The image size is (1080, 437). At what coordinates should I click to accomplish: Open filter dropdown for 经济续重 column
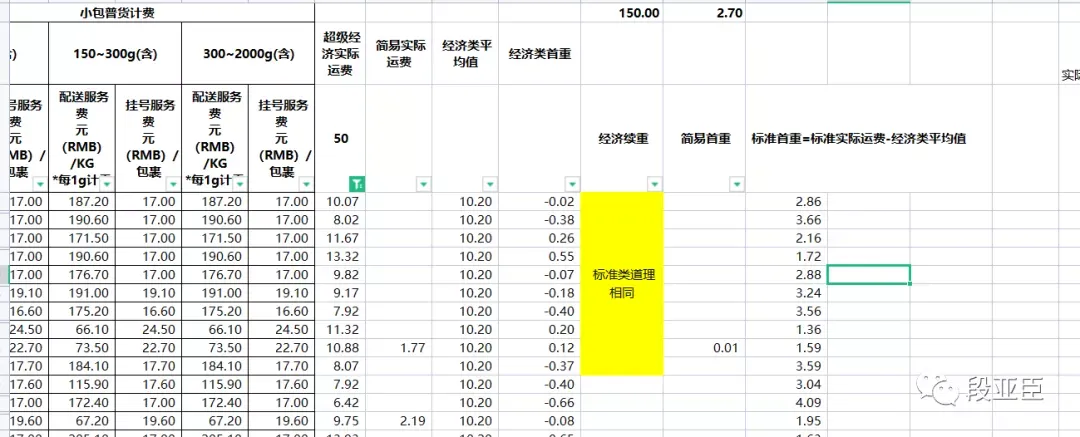(654, 184)
